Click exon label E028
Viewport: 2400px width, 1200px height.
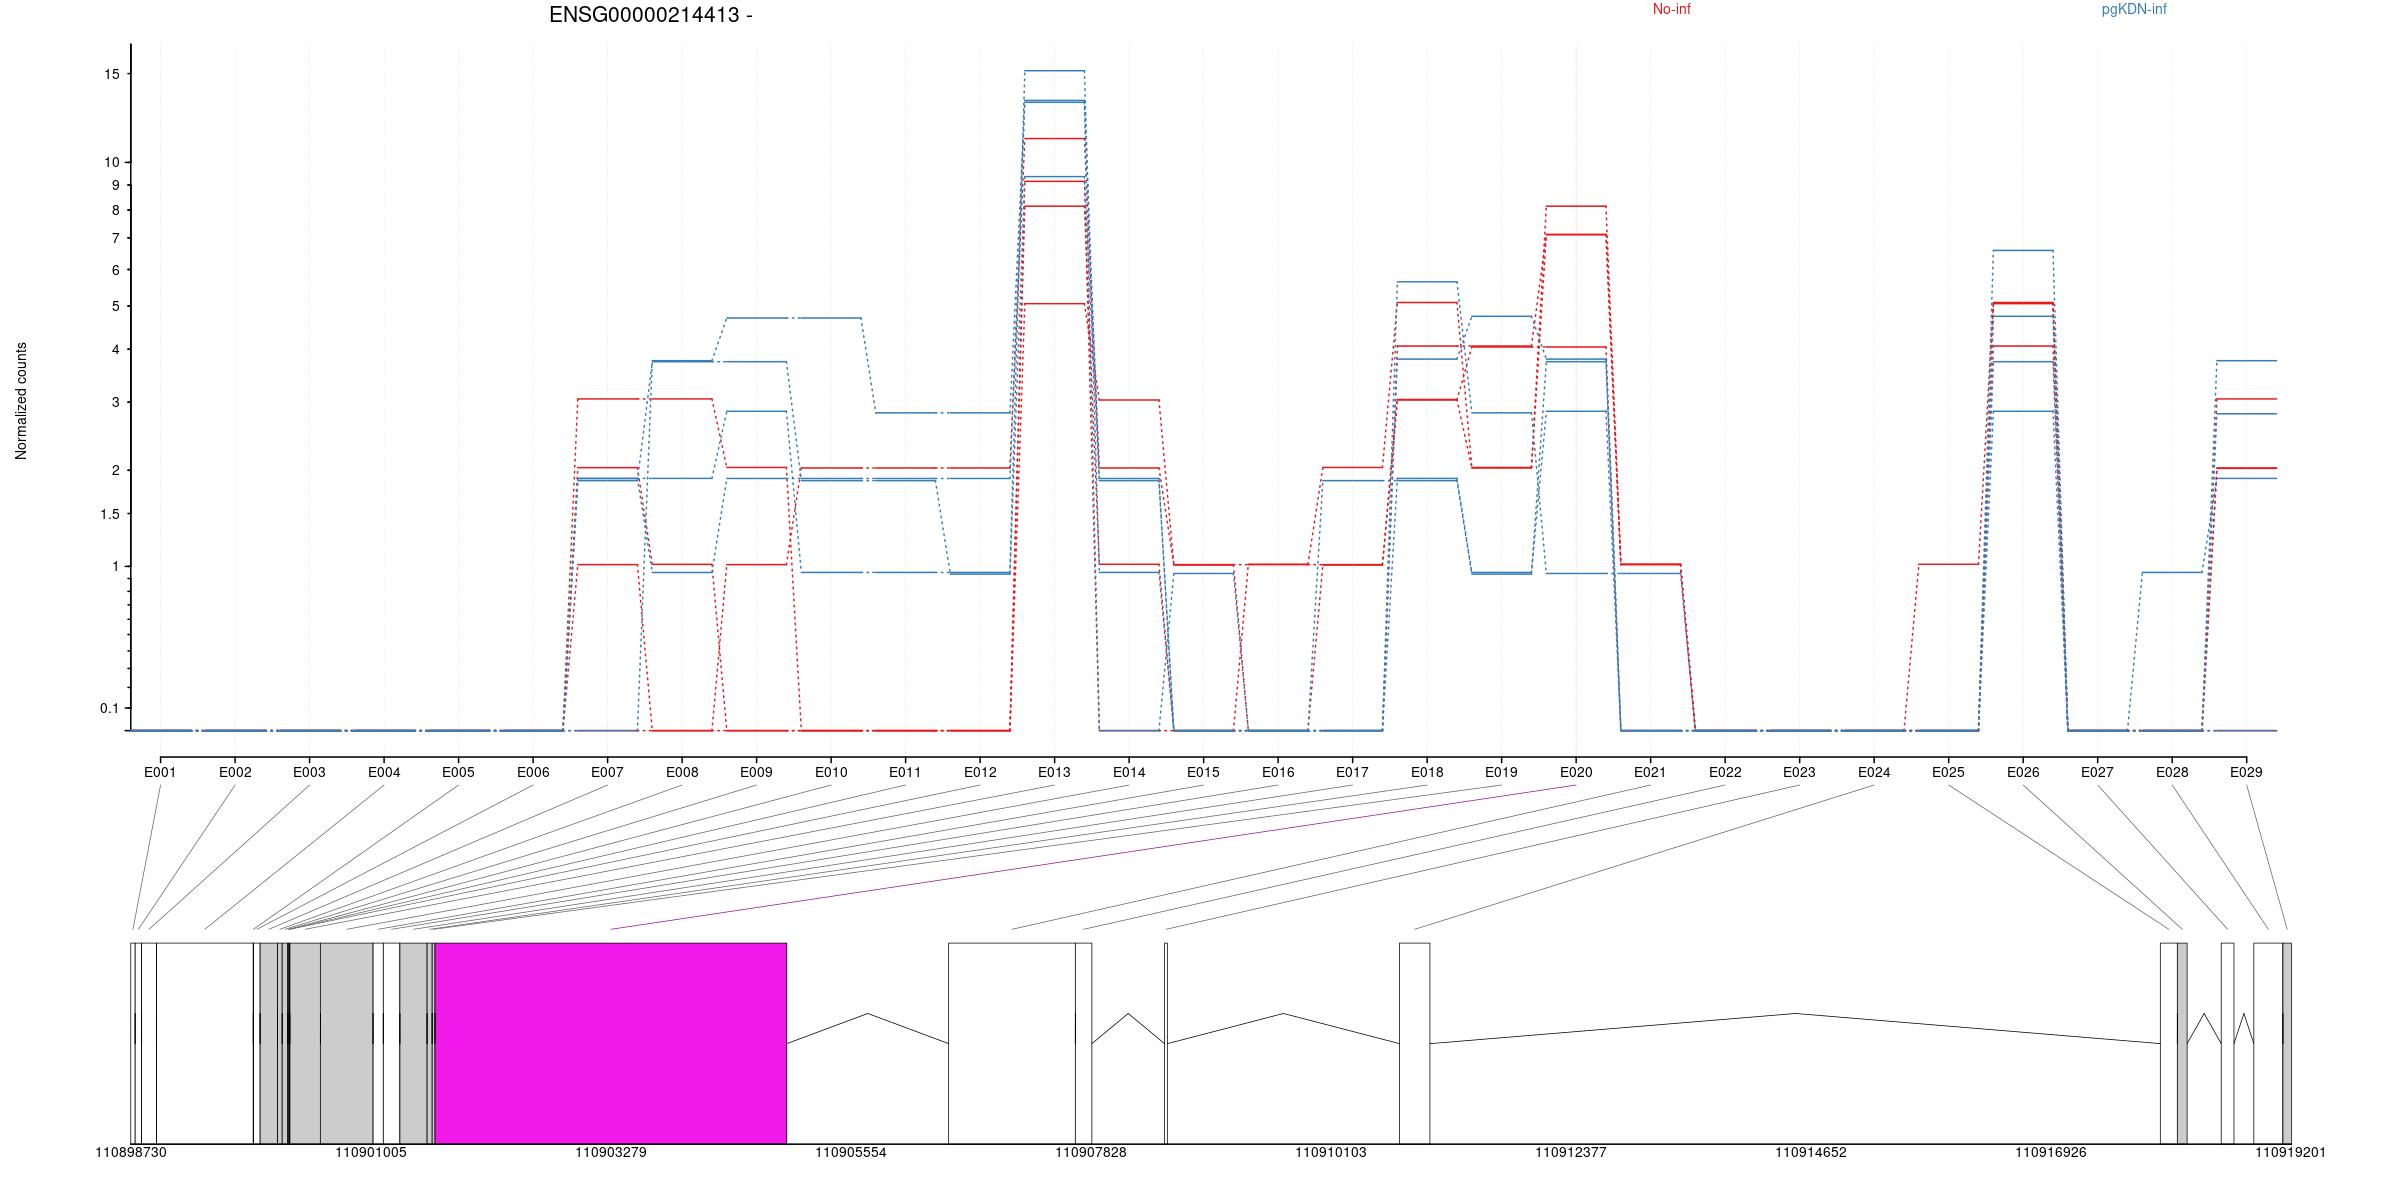2172,772
